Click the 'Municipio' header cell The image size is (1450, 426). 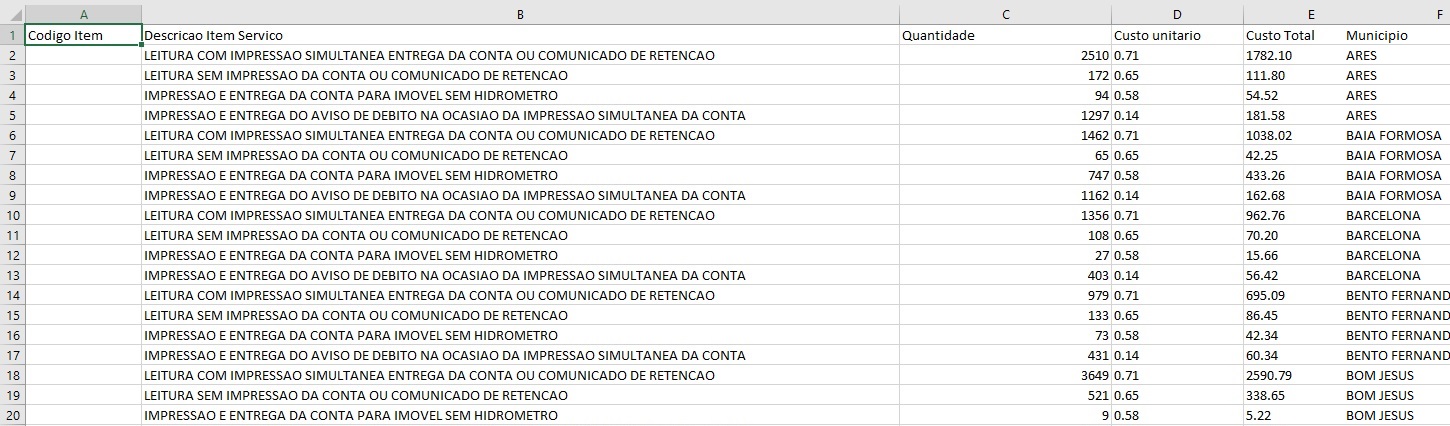pyautogui.click(x=1397, y=35)
